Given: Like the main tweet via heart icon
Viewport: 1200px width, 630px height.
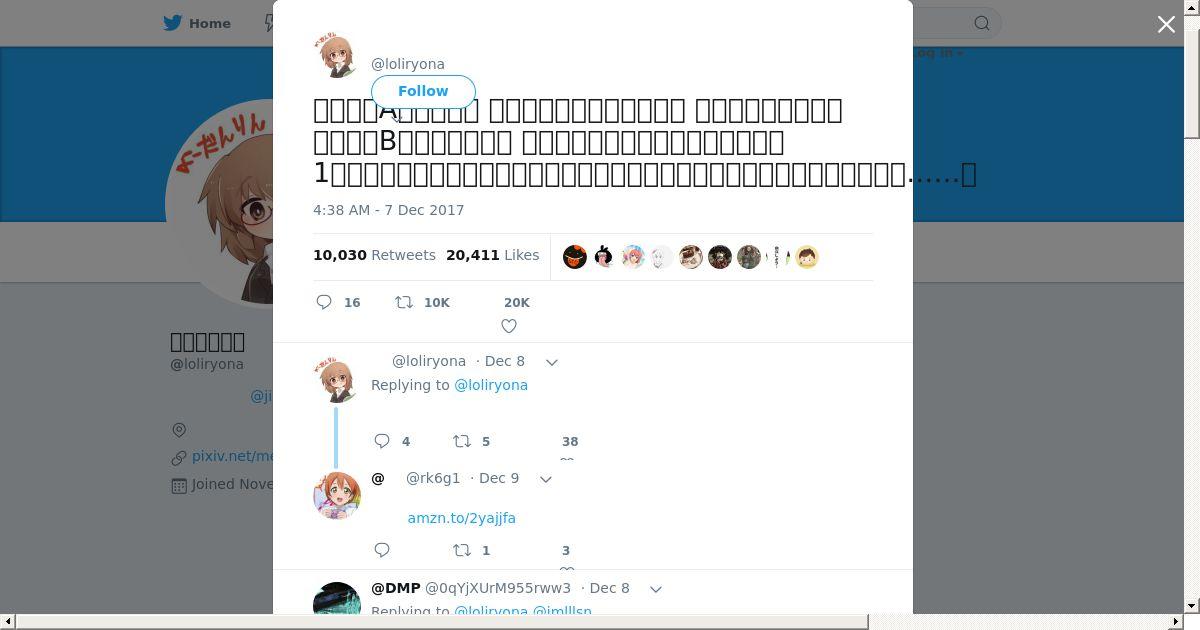Looking at the screenshot, I should [x=508, y=326].
